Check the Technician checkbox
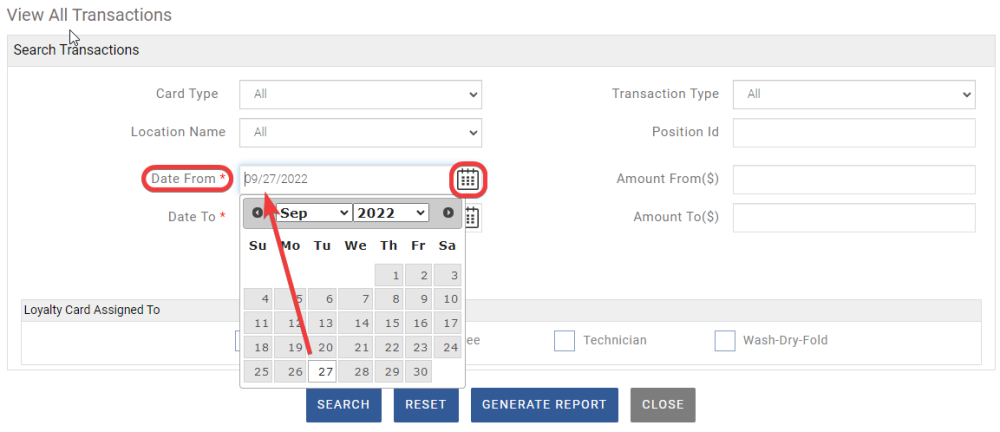The image size is (1000, 432). pyautogui.click(x=565, y=341)
